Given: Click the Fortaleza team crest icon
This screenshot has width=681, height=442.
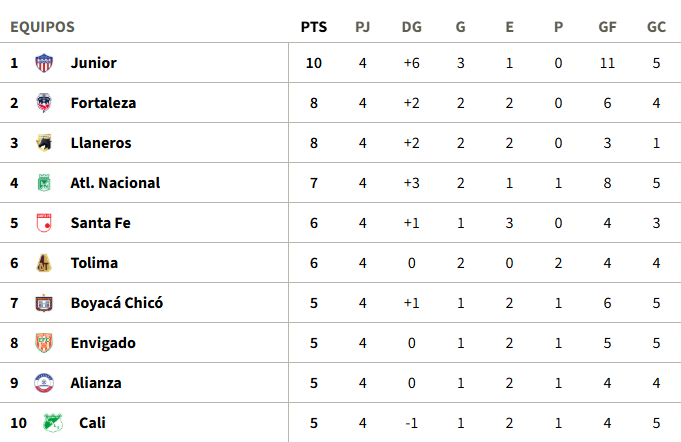Looking at the screenshot, I should coord(44,103).
